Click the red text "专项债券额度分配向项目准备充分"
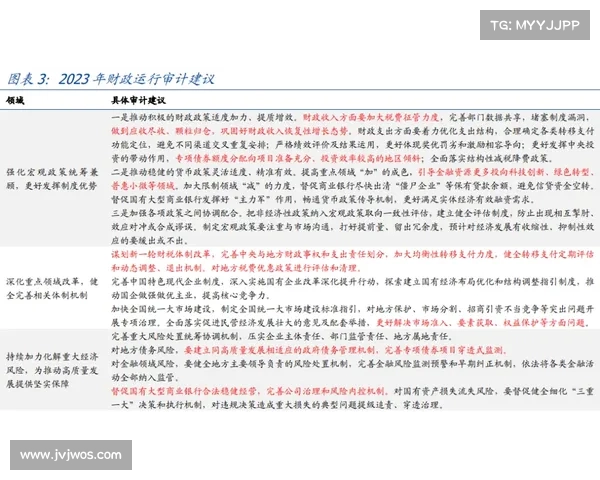600x480 pixels. click(x=243, y=158)
